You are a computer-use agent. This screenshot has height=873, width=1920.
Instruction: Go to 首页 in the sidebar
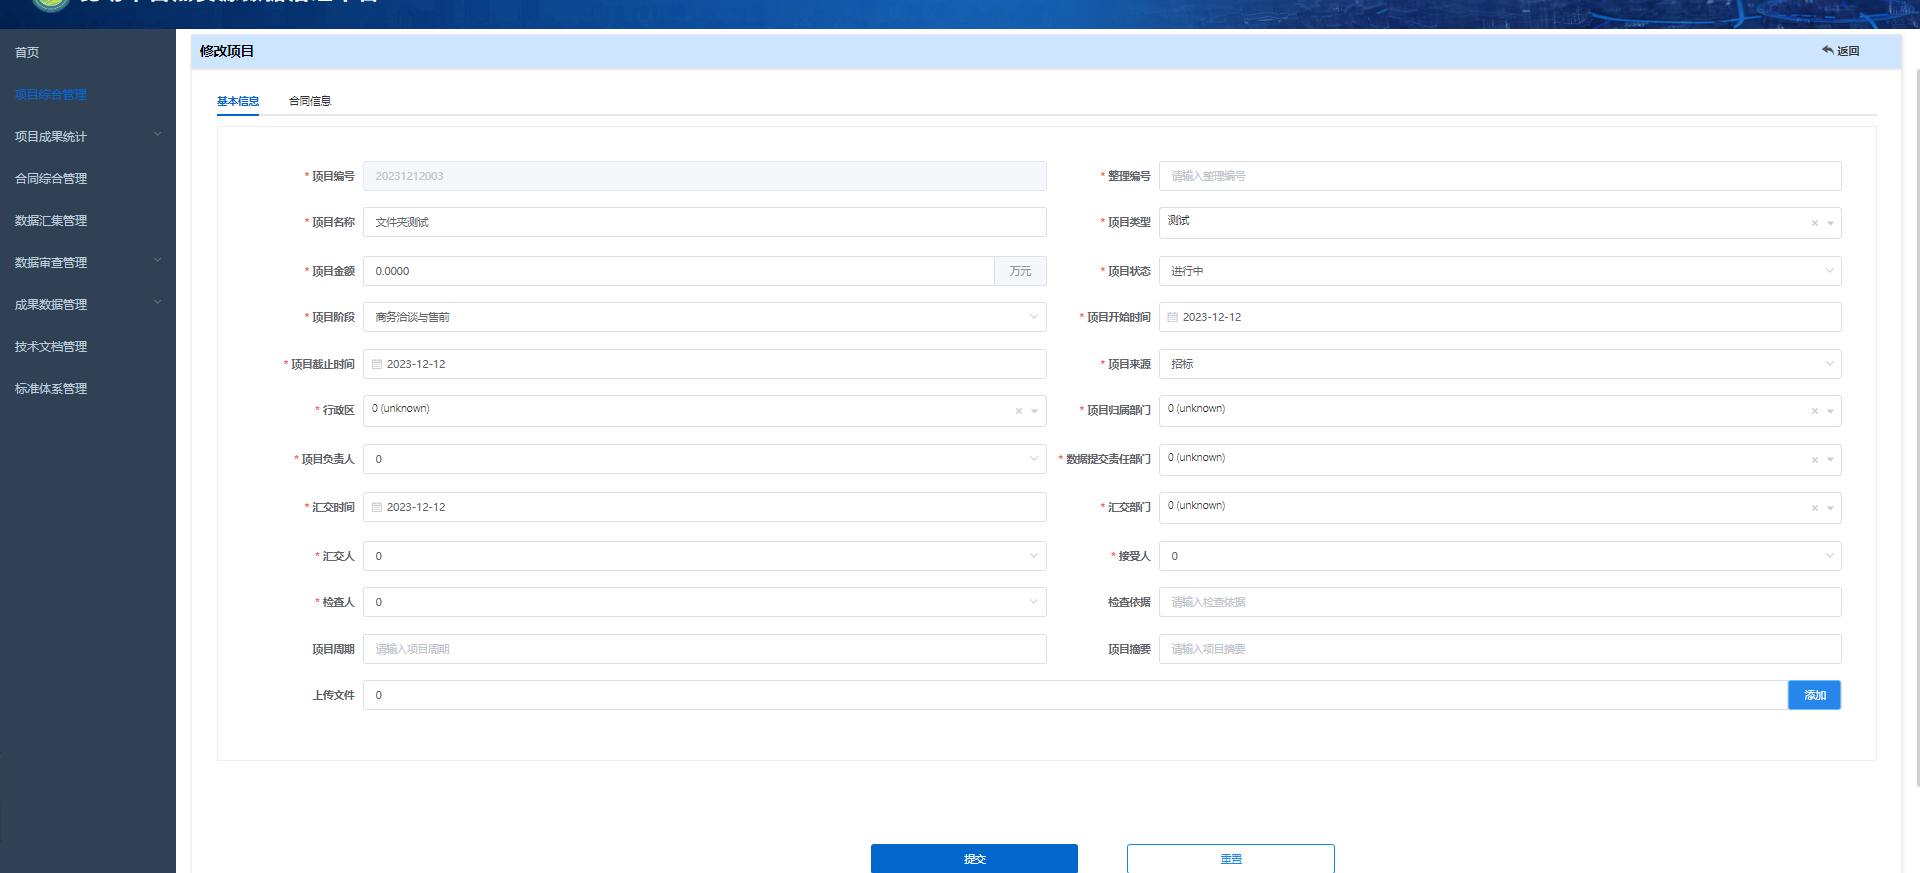click(x=27, y=52)
